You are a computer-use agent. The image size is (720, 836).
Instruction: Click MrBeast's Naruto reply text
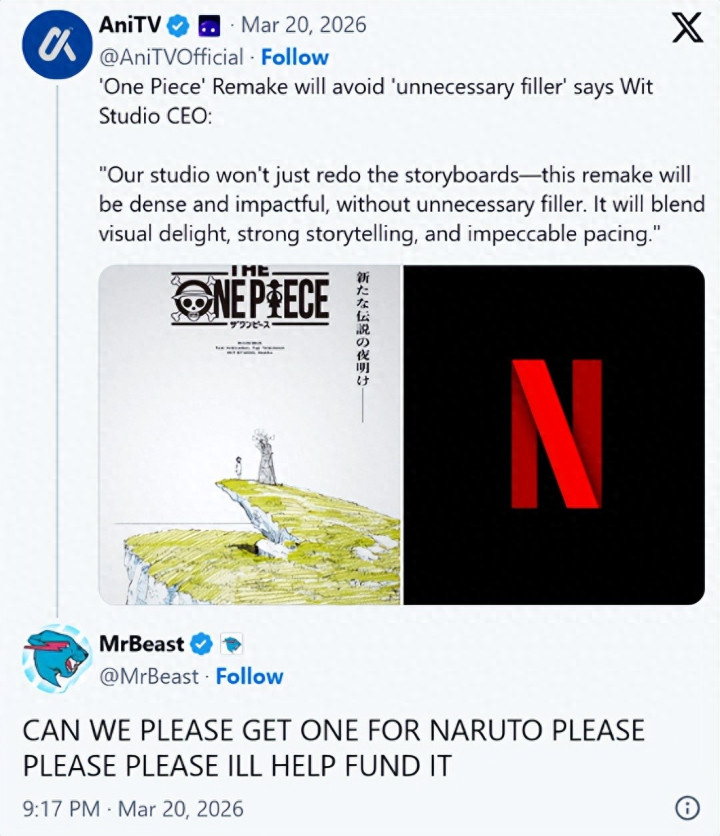coord(334,747)
